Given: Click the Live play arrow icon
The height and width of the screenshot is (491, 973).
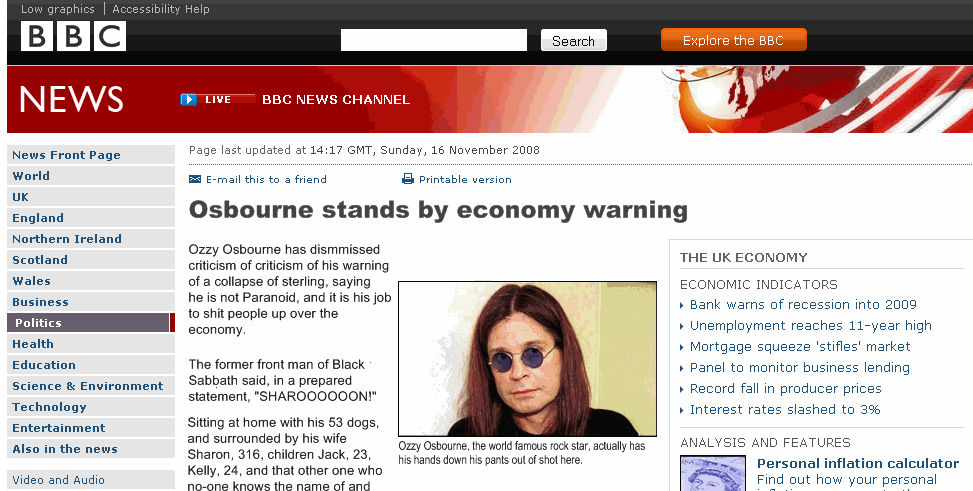Looking at the screenshot, I should [189, 99].
